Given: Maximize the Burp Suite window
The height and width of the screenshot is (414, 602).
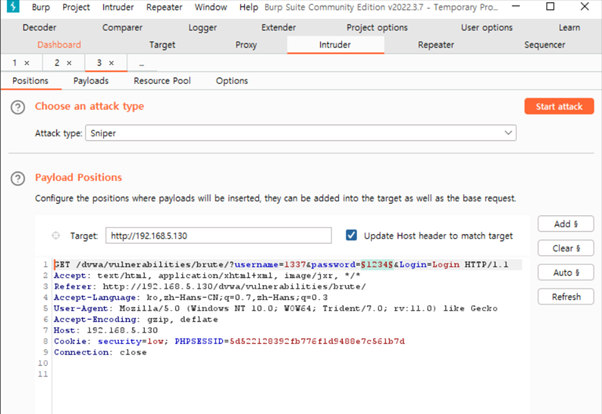Looking at the screenshot, I should 550,7.
